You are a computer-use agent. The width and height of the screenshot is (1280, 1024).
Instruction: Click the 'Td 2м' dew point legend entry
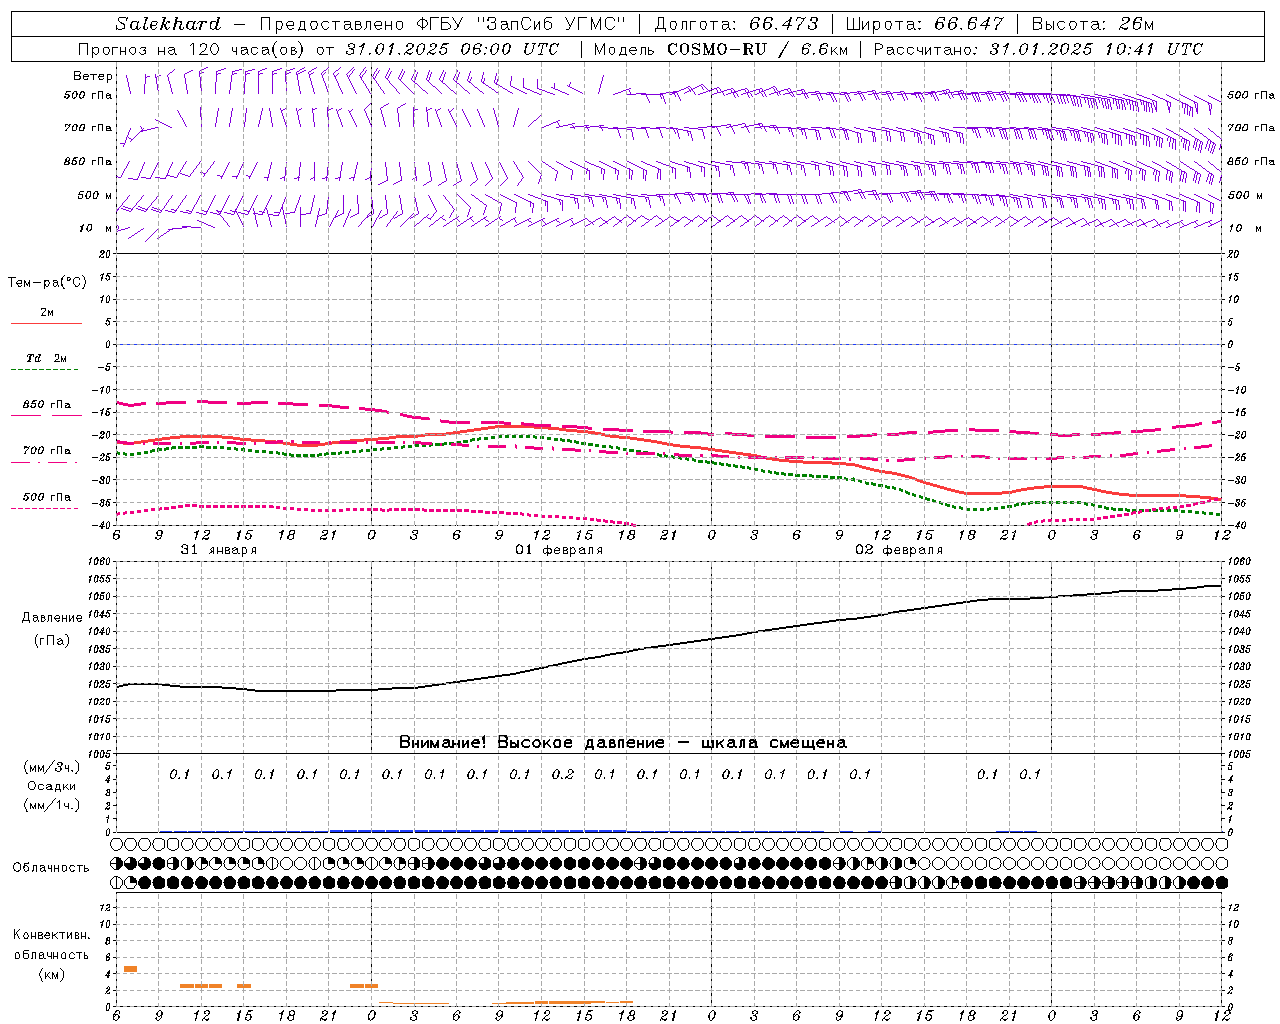47,358
